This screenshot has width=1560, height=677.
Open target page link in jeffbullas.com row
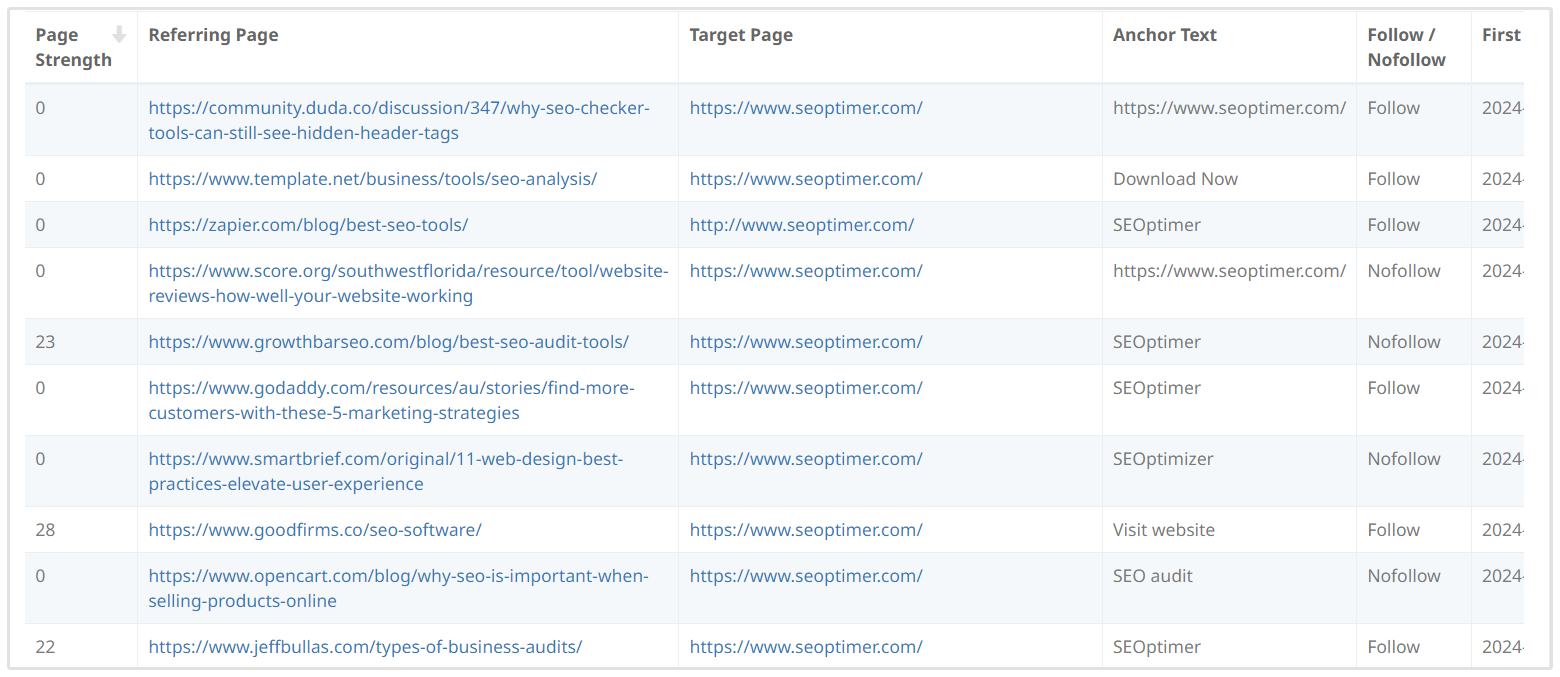point(805,647)
